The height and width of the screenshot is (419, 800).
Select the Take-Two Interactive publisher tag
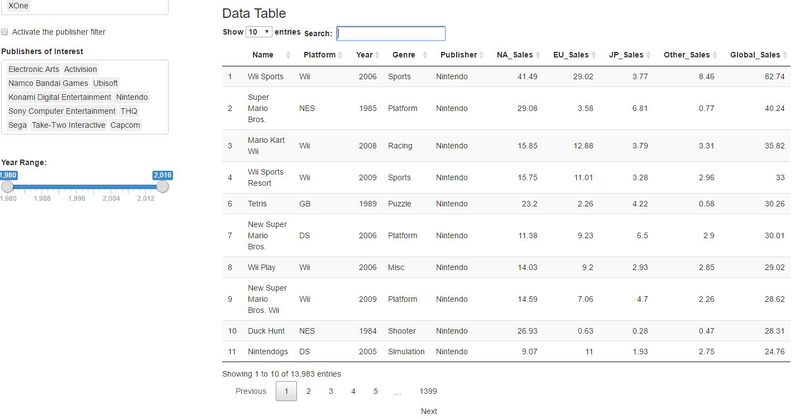point(68,125)
